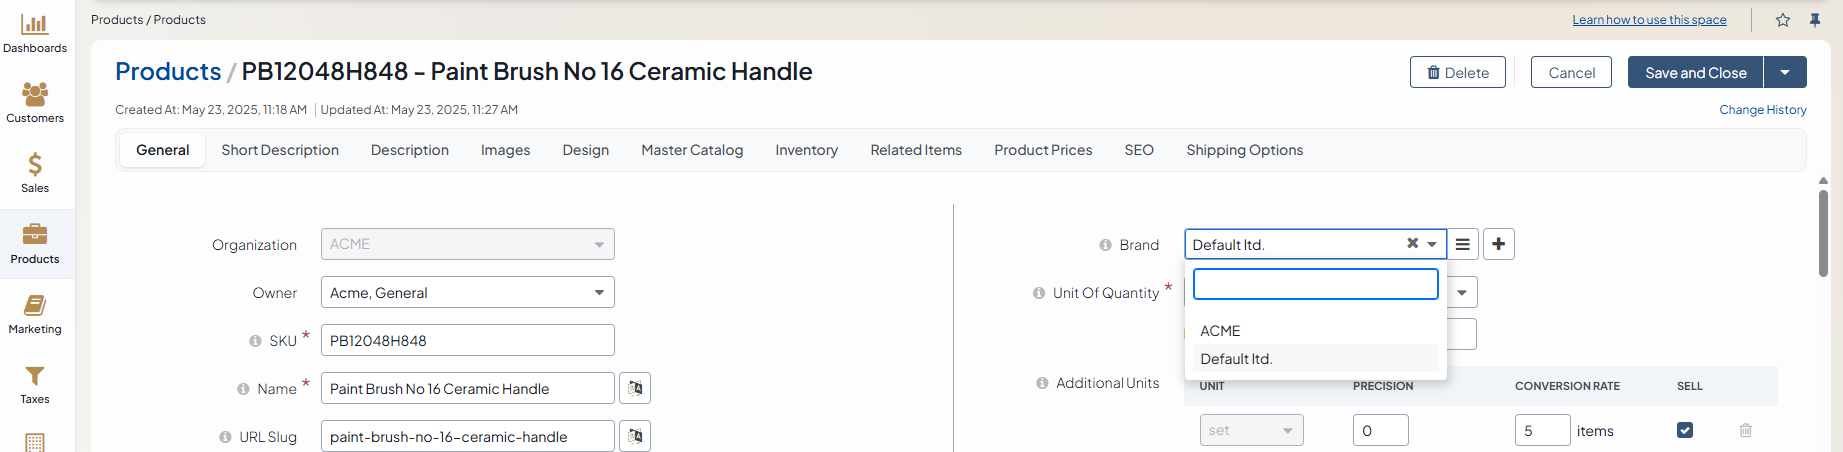Clear the Brand selection with the X
1843x452 pixels.
(1412, 243)
